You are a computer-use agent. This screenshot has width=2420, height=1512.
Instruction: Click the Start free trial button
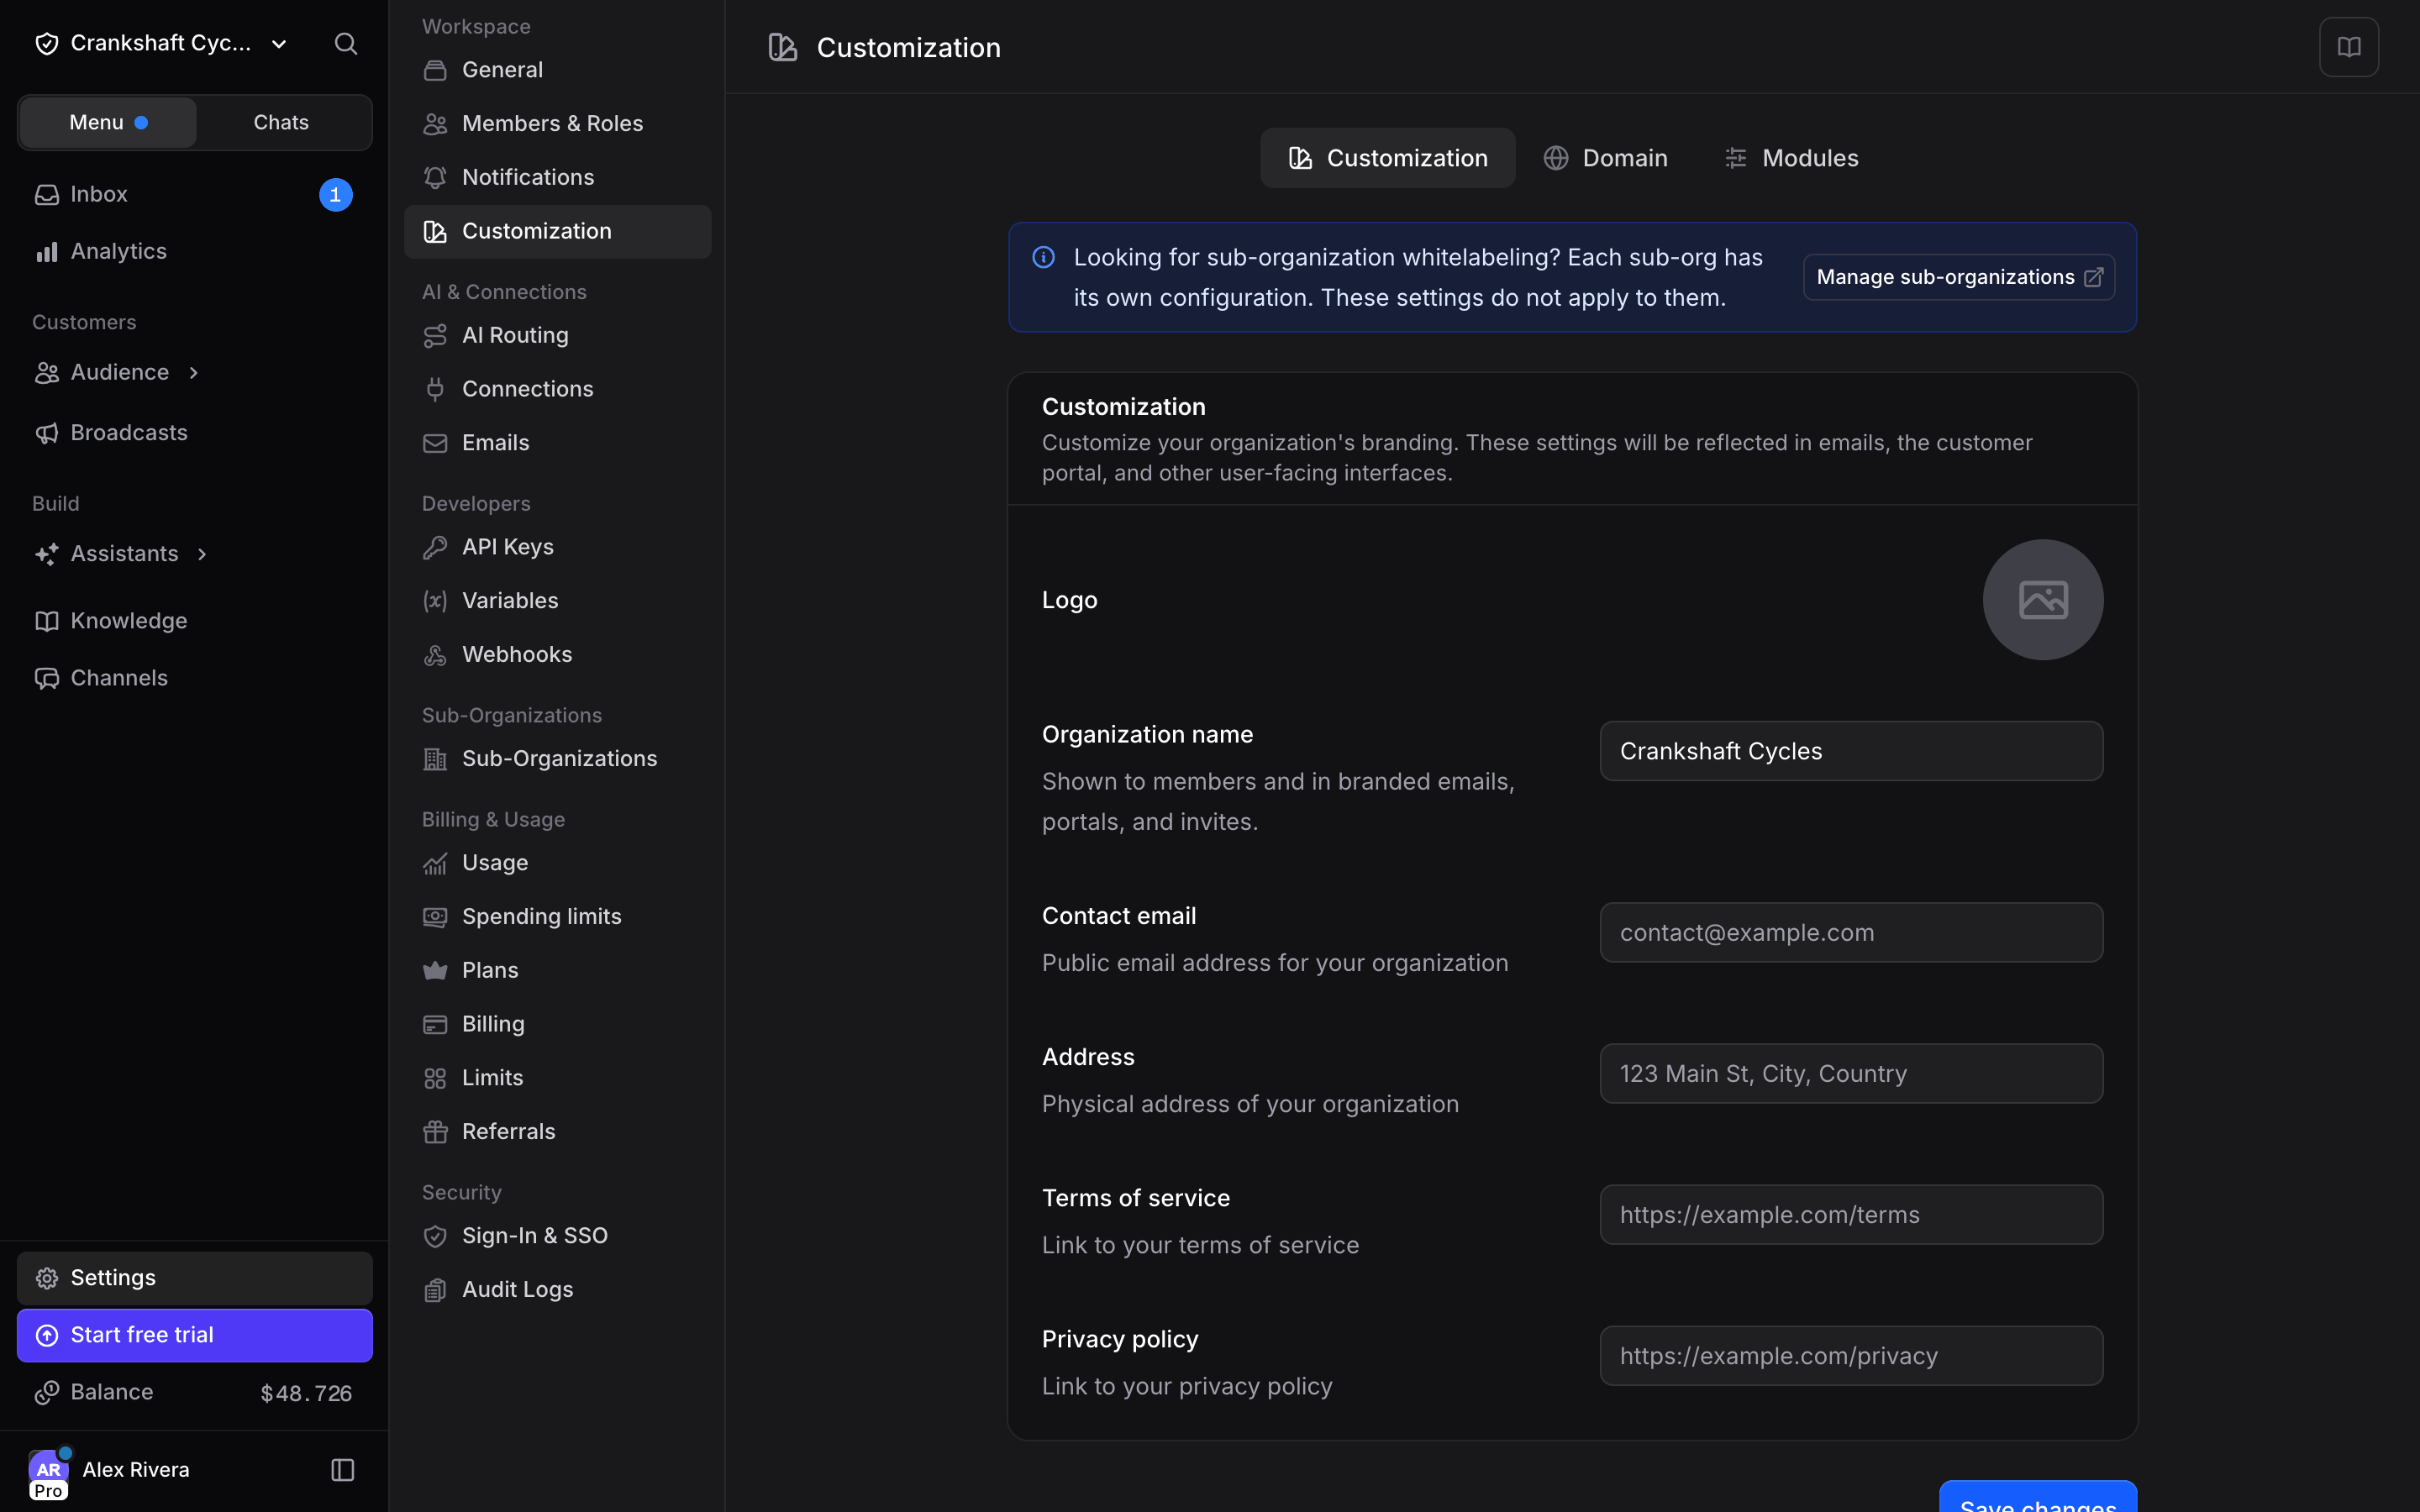pos(195,1335)
